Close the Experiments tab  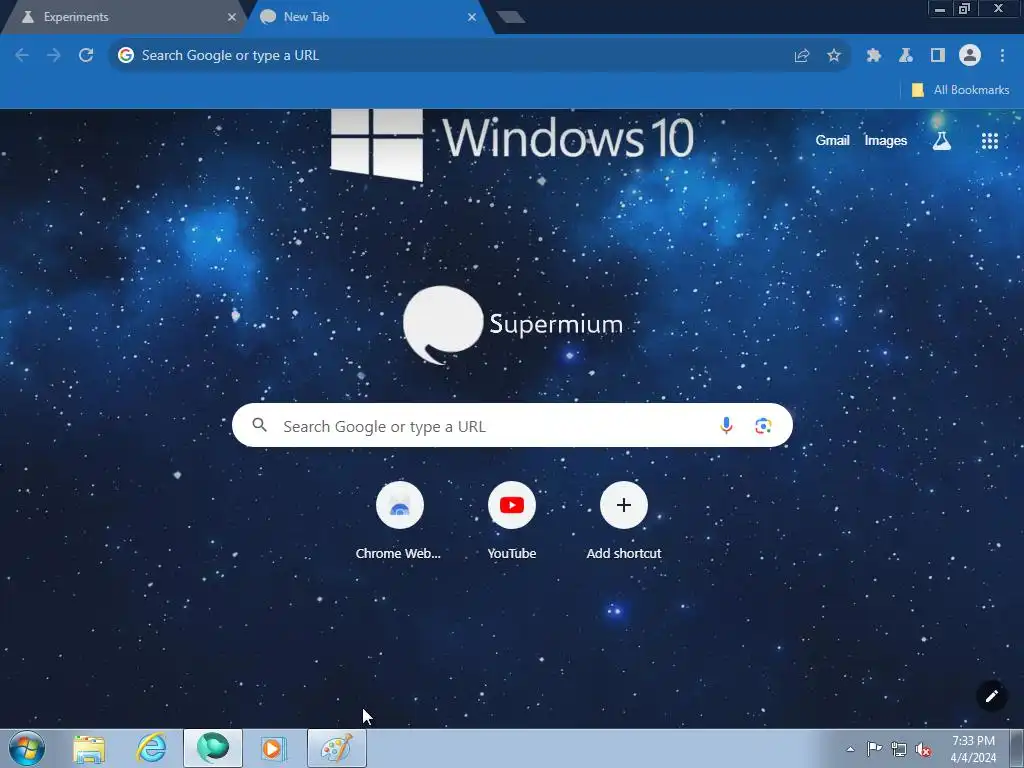(x=231, y=17)
